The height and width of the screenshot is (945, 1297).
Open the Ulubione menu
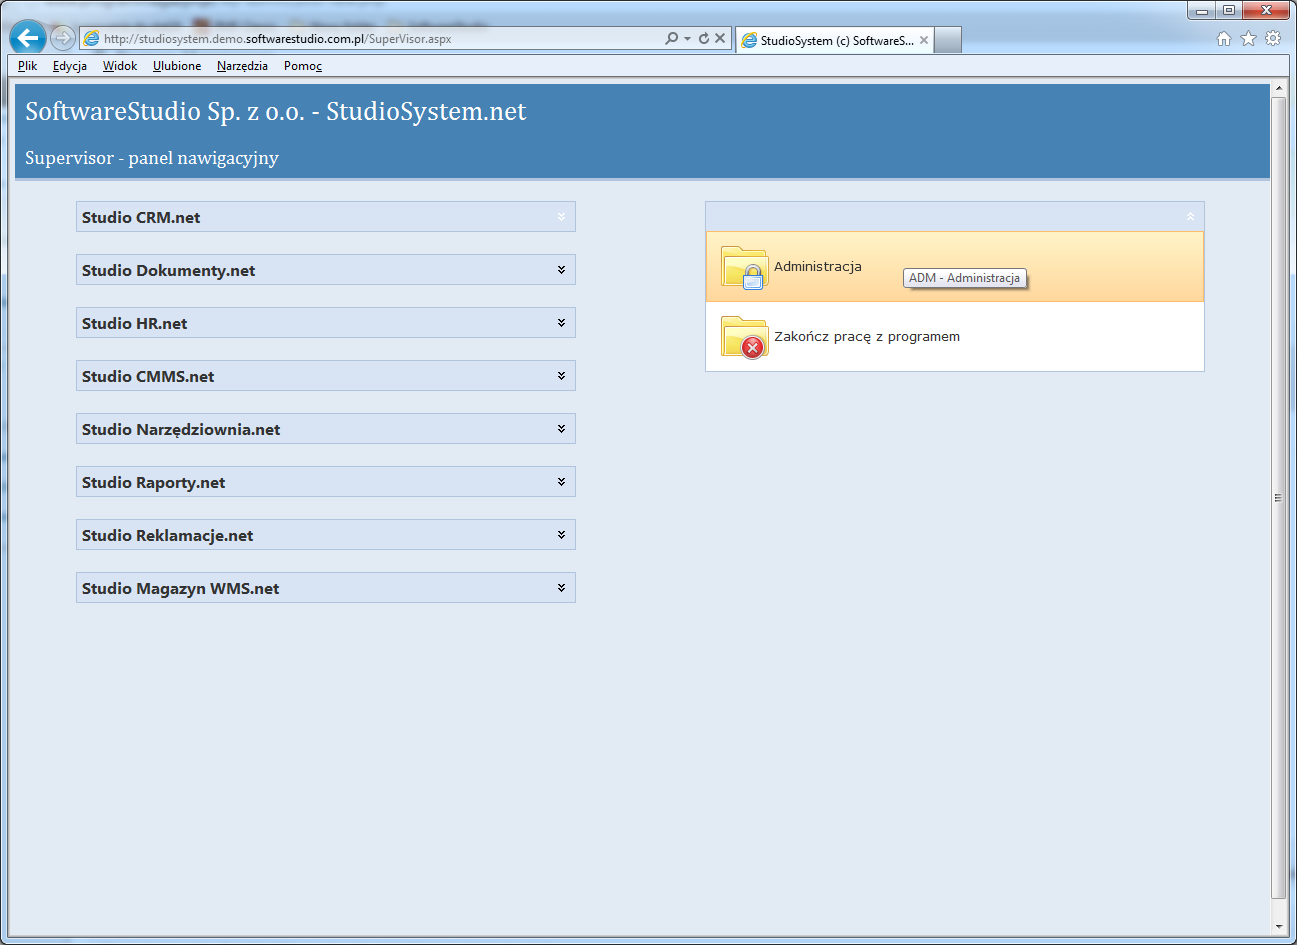177,66
